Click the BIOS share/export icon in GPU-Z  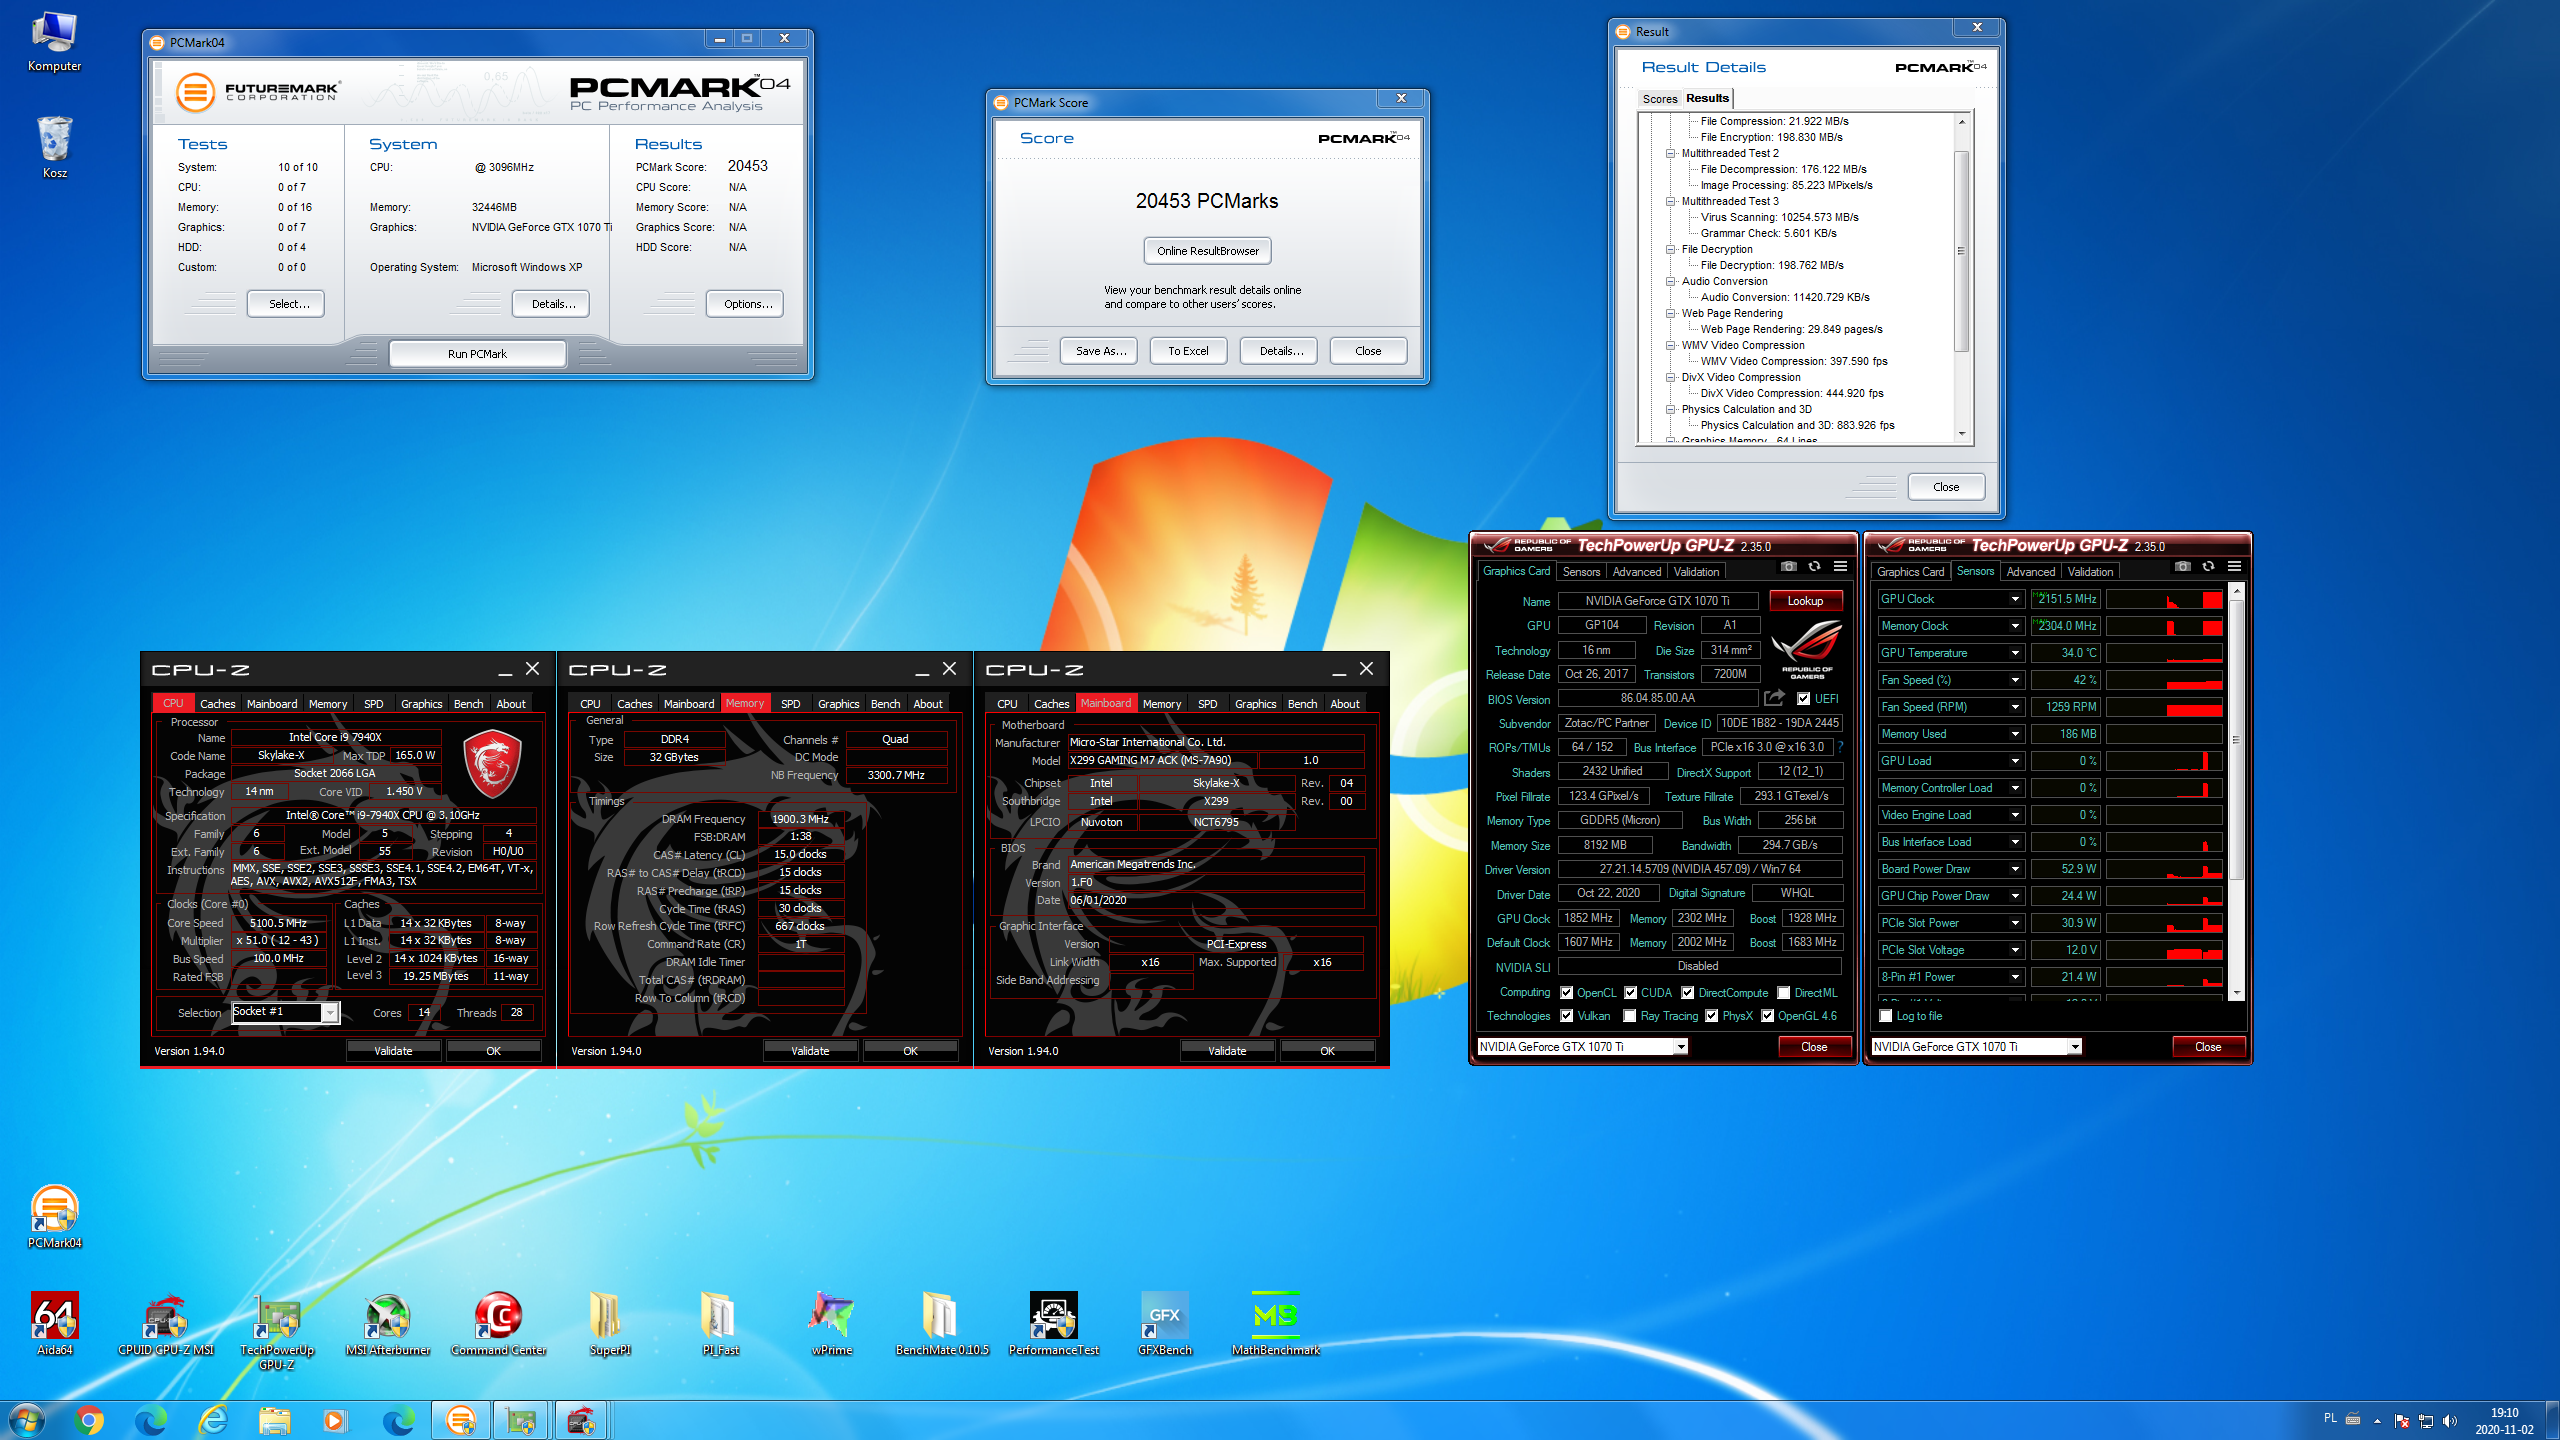click(1774, 698)
